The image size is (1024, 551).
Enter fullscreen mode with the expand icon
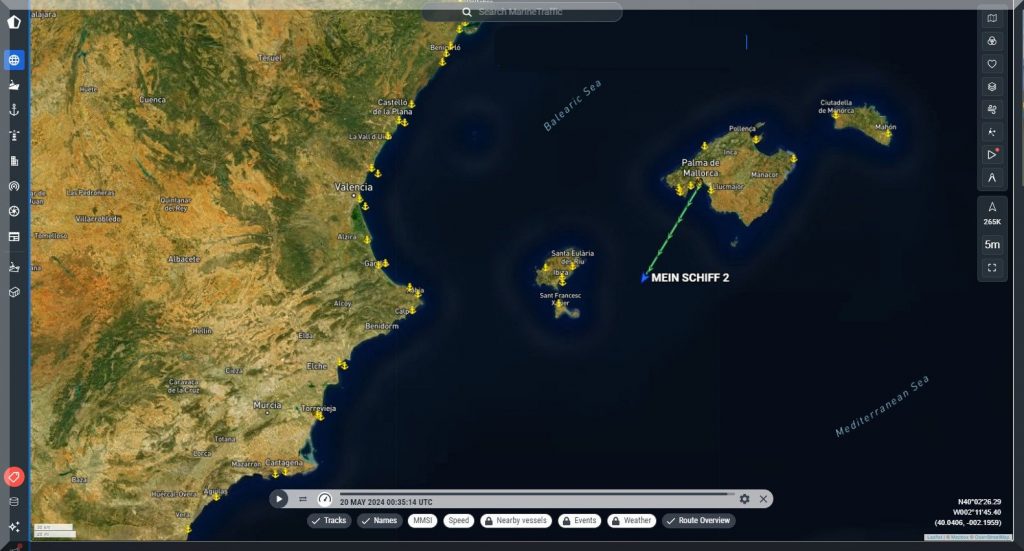[x=991, y=267]
